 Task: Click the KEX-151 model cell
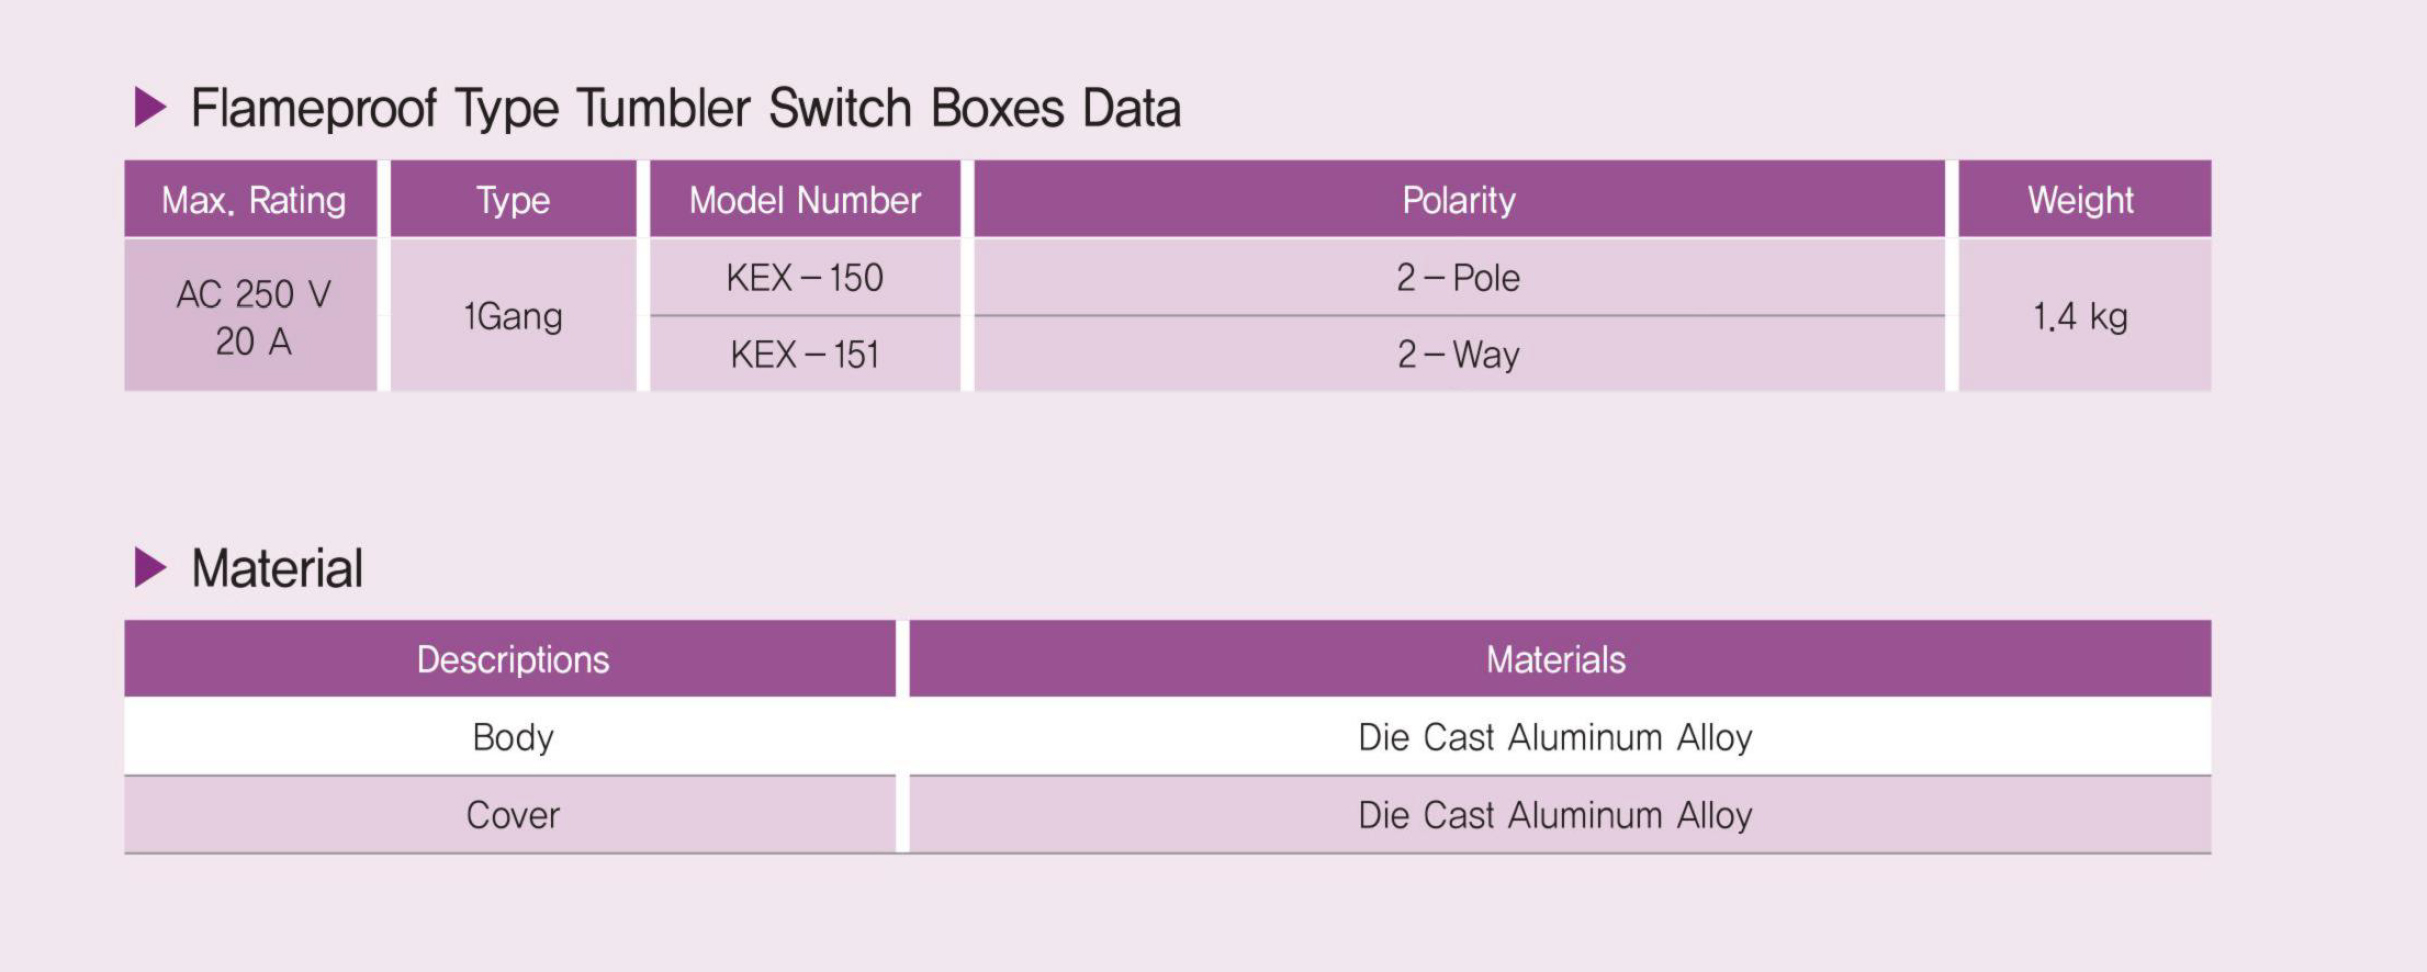pos(805,354)
